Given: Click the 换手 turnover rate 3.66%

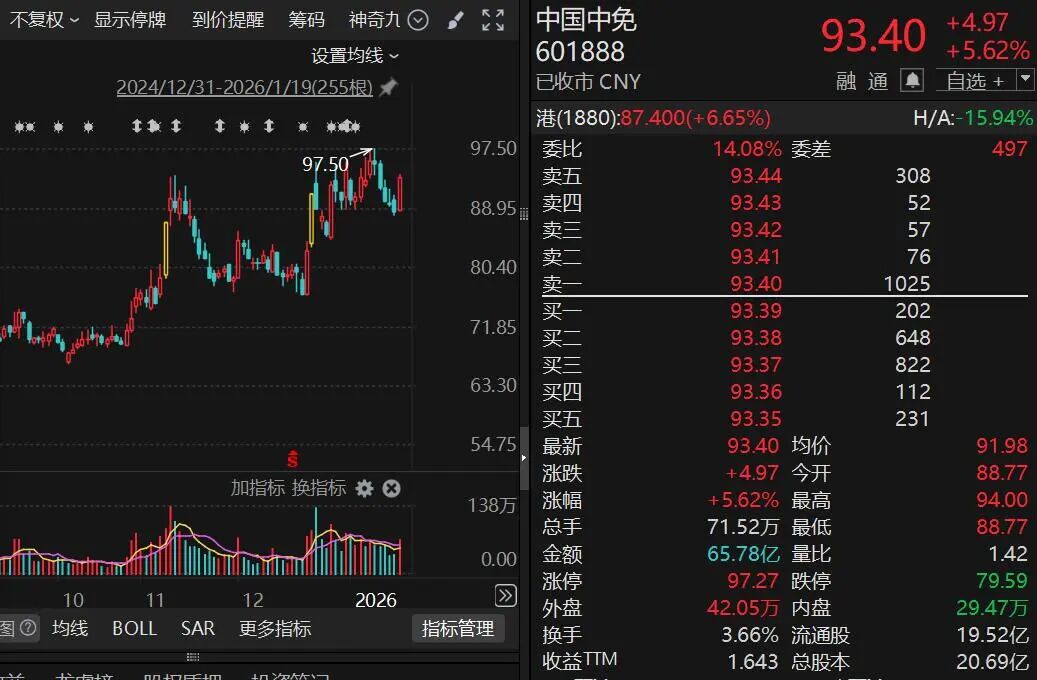Looking at the screenshot, I should (x=749, y=635).
